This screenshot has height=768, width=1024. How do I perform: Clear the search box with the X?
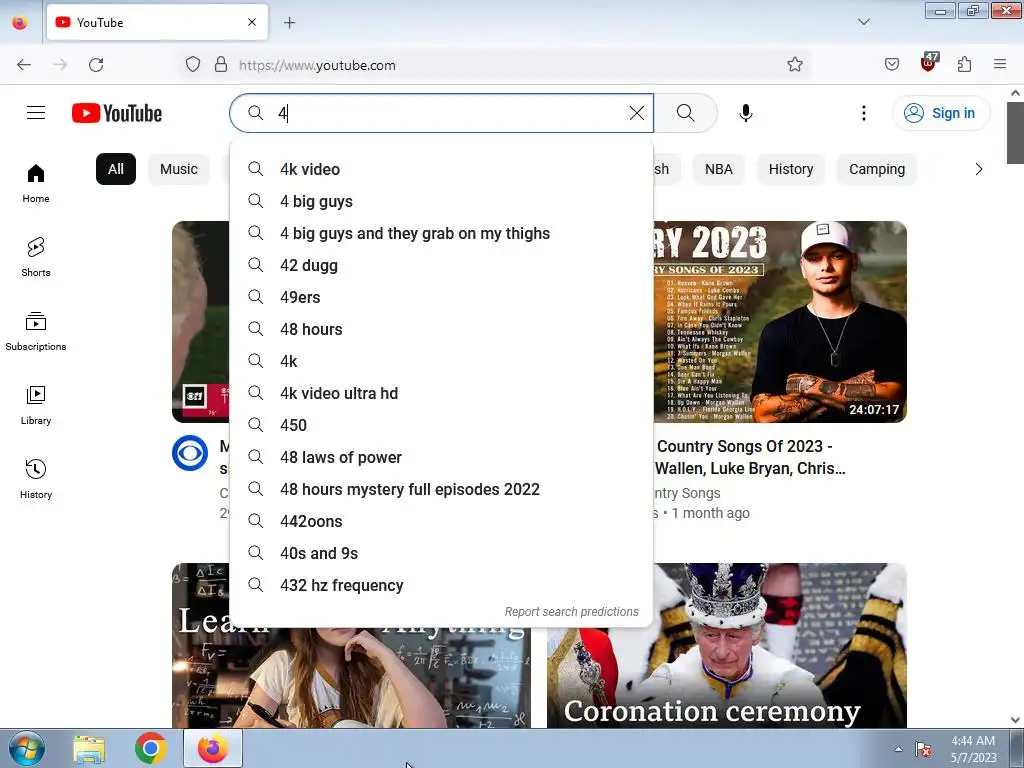[x=637, y=113]
